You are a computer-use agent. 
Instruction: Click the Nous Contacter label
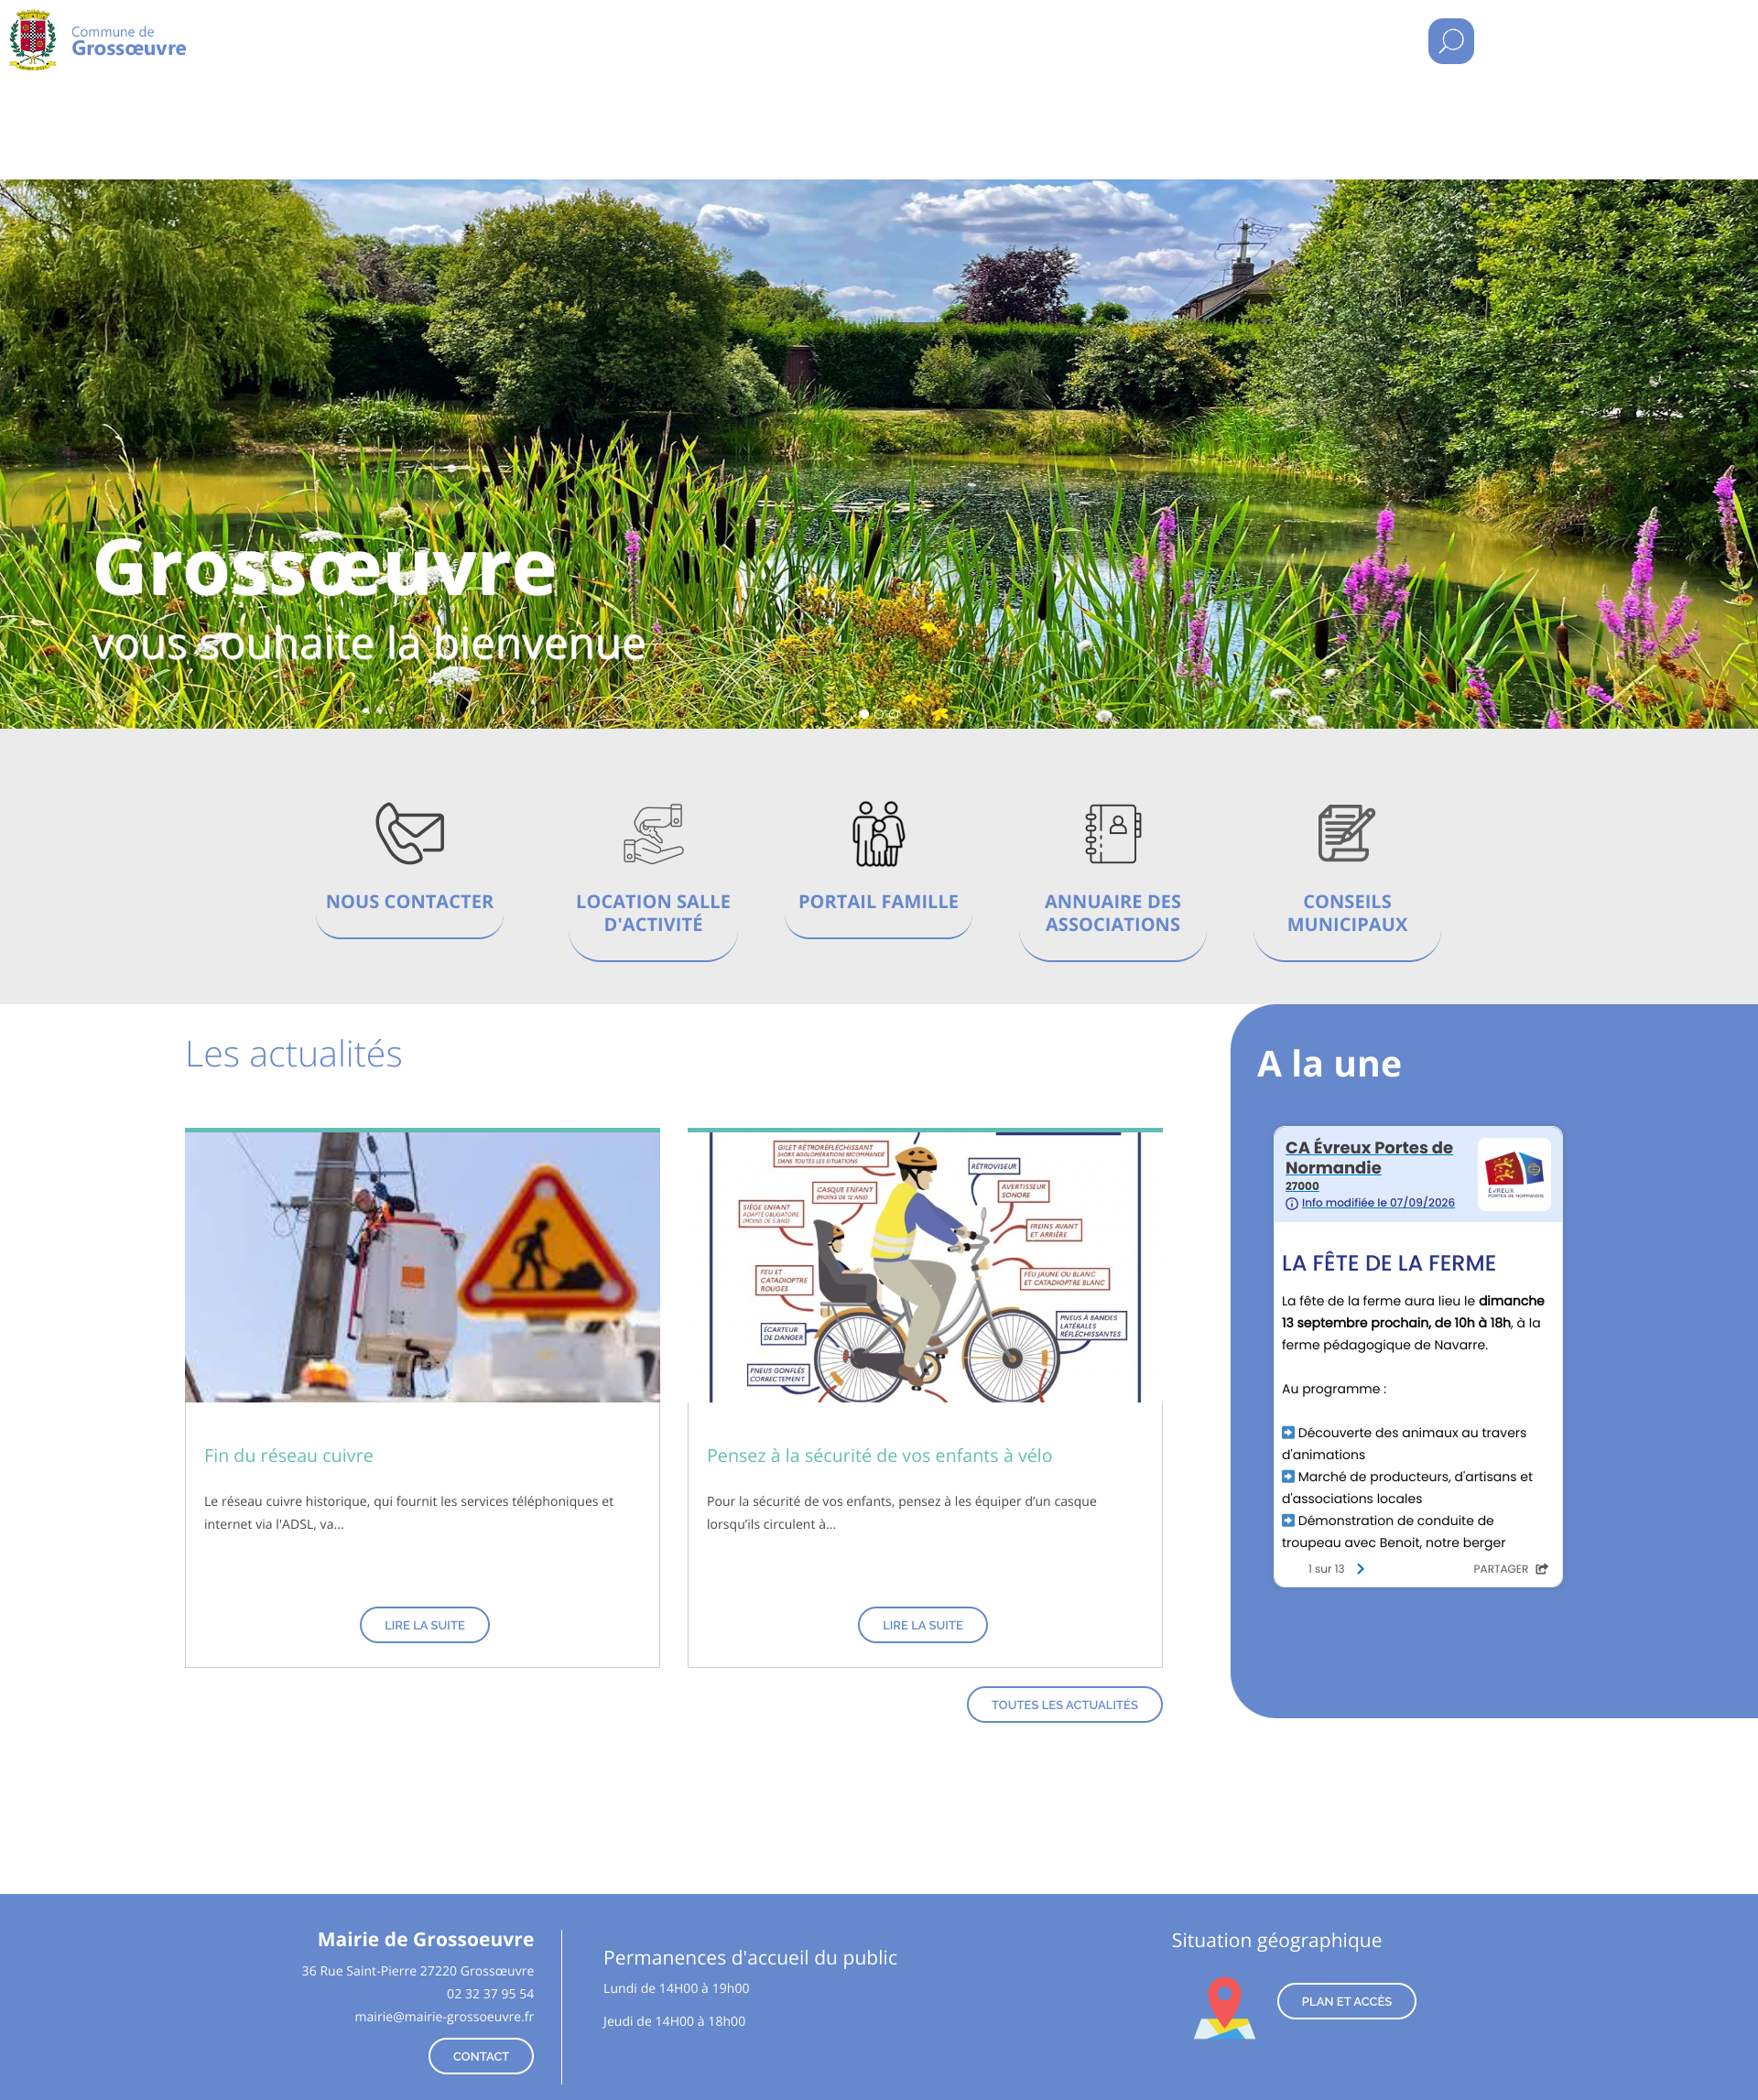pyautogui.click(x=410, y=902)
